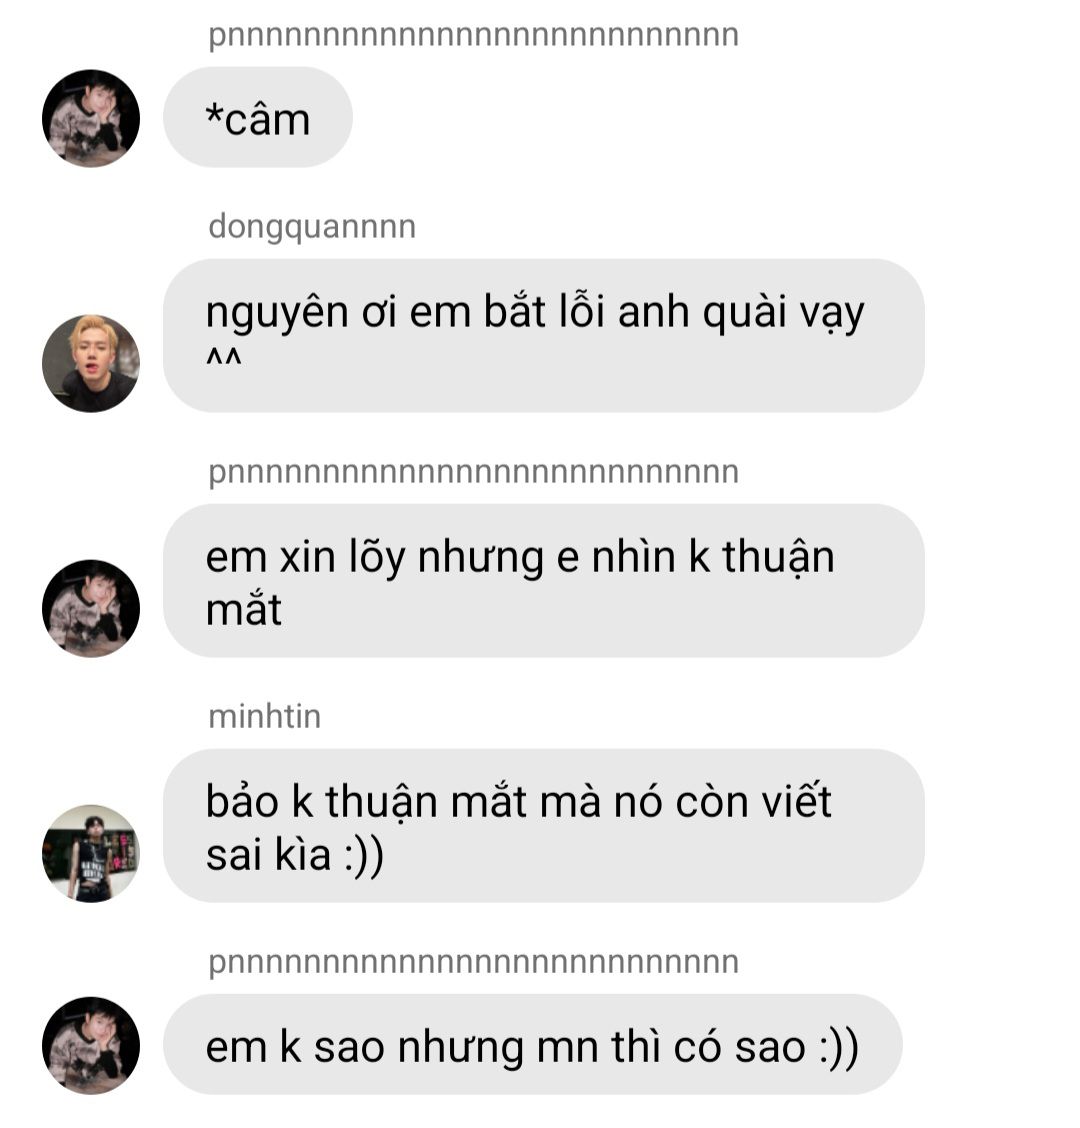Tap the minhtin username label
Image resolution: width=1080 pixels, height=1128 pixels.
coord(264,717)
